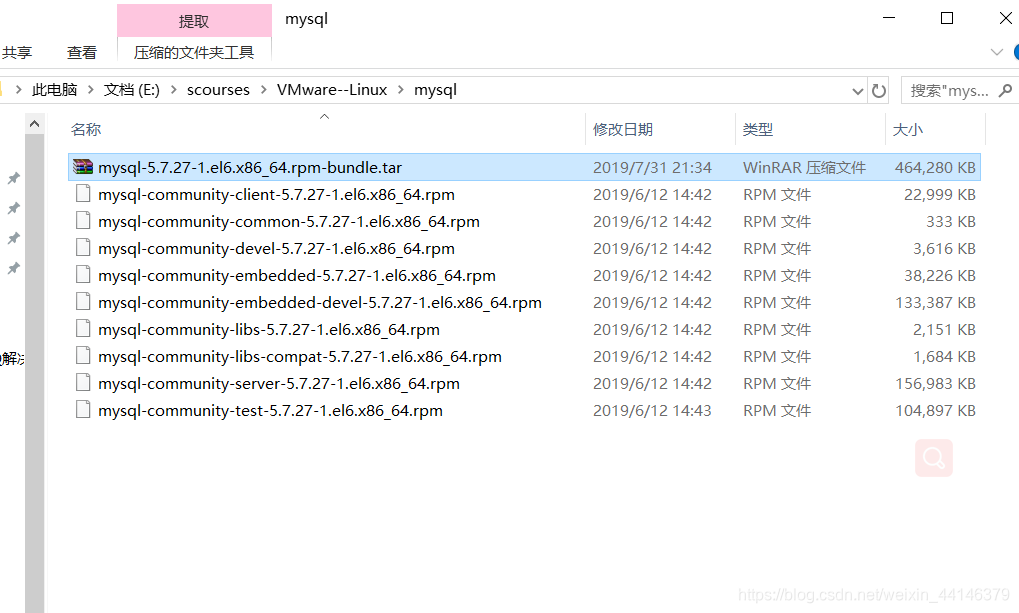Click file icon of mysql-community-server rpm
This screenshot has height=613, width=1019.
(83, 383)
